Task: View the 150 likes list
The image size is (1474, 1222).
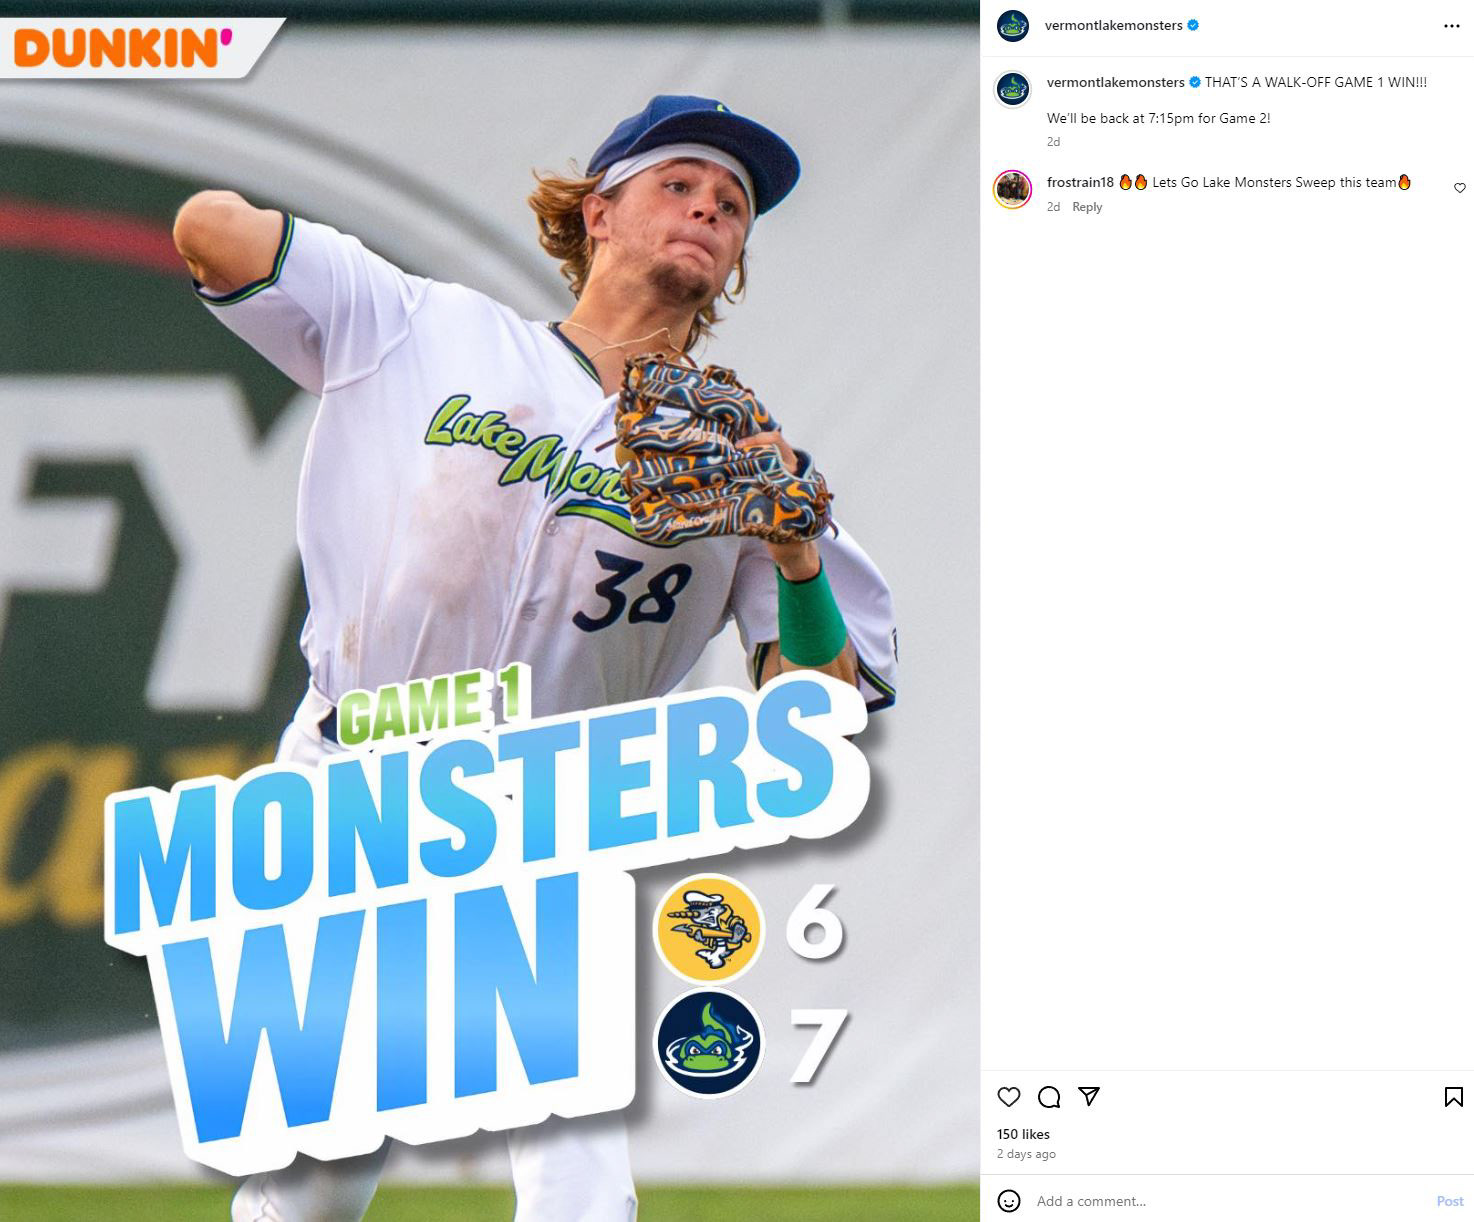Action: (1023, 1134)
